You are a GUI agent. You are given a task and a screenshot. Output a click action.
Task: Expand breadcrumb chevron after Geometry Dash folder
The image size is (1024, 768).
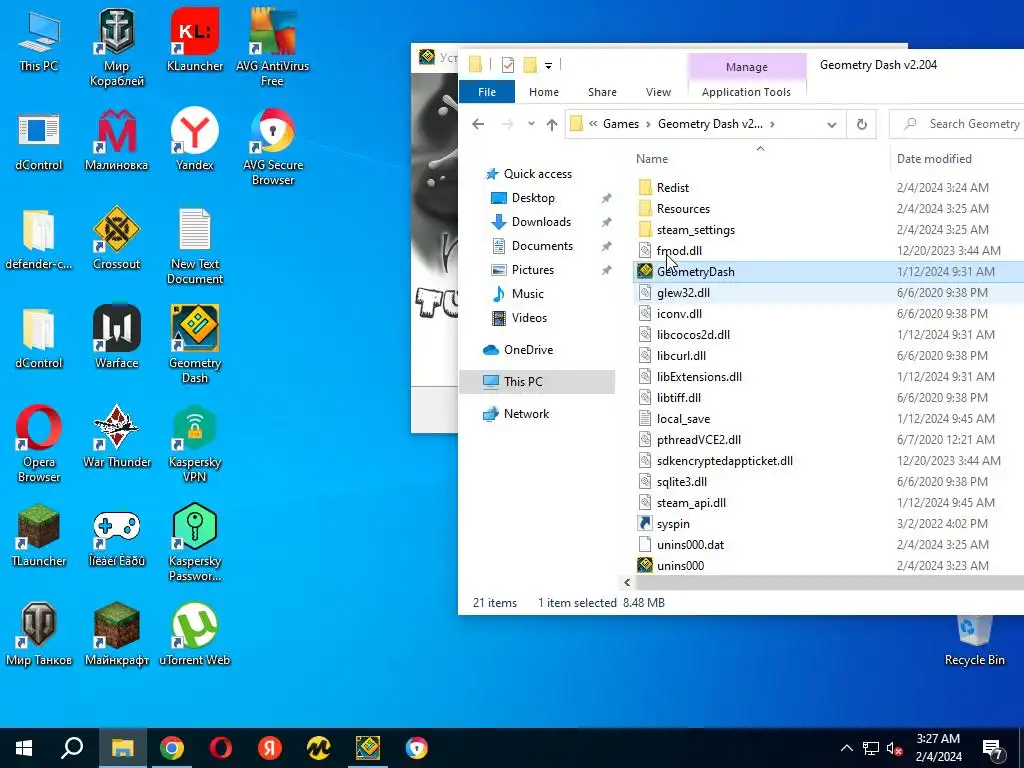(773, 124)
